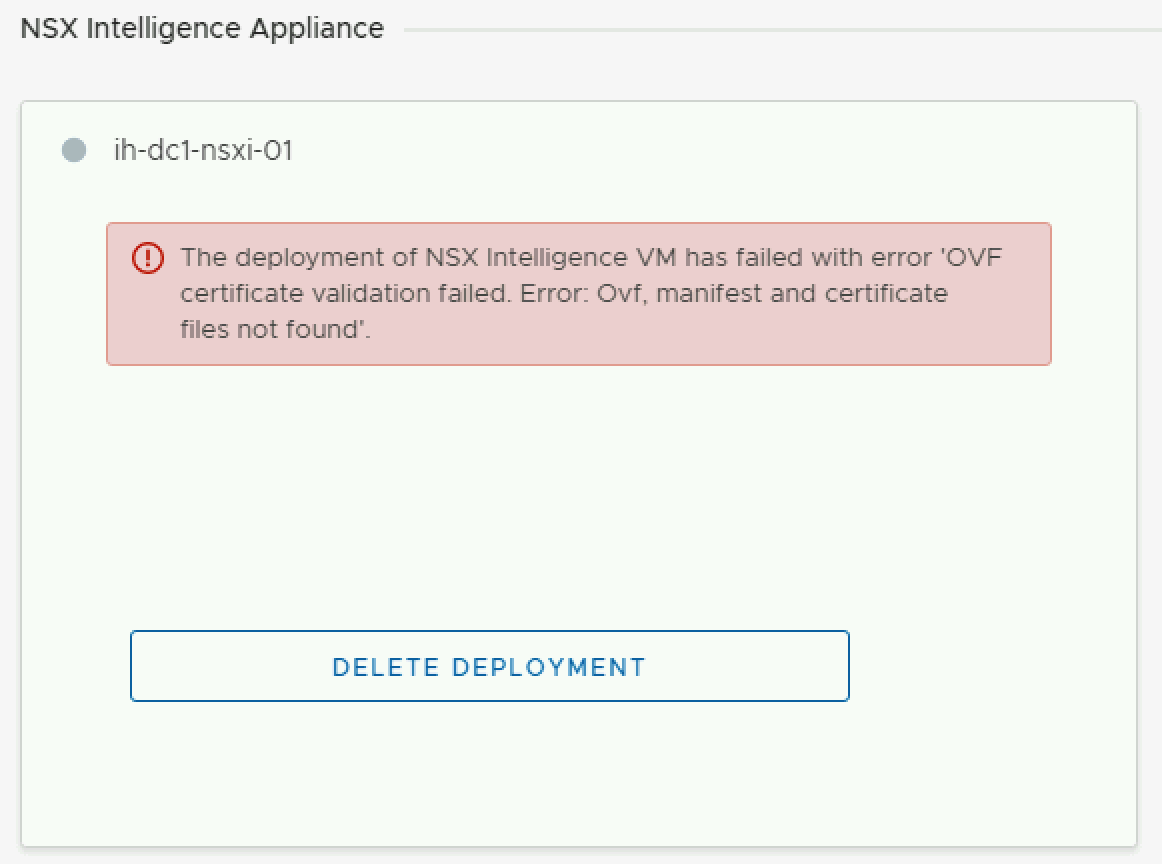Image resolution: width=1162 pixels, height=864 pixels.
Task: Click blank pink area right of 'files not found'
Action: (700, 332)
